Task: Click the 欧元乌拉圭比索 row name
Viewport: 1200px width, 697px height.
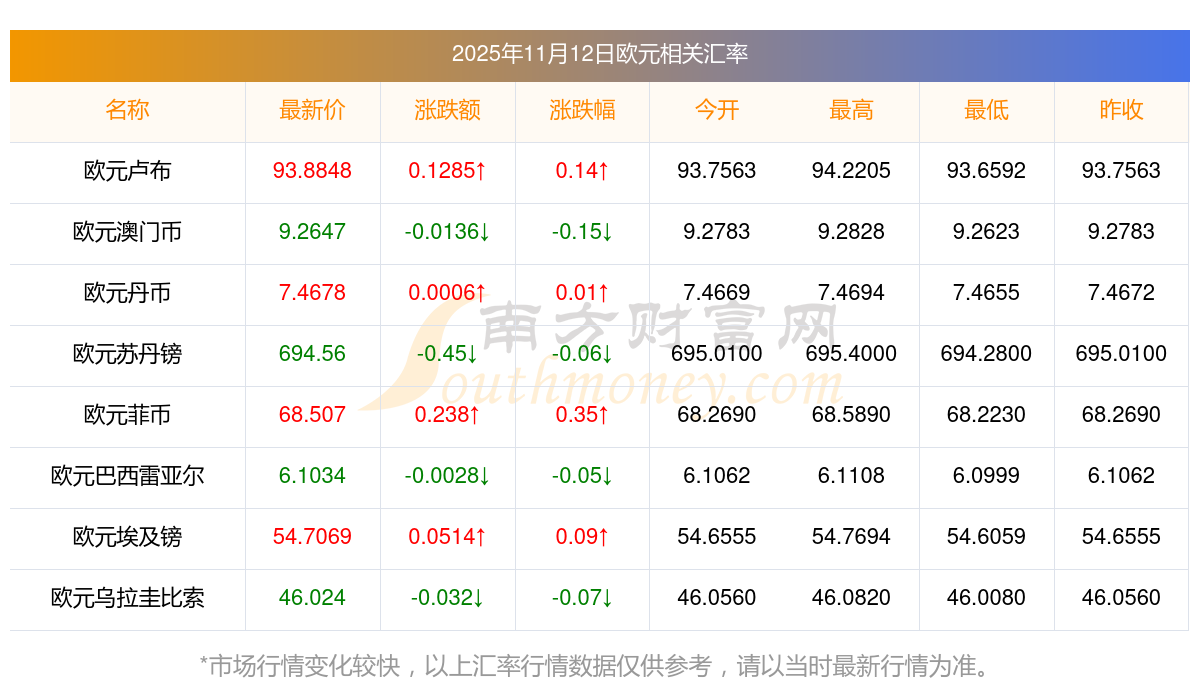Action: [127, 598]
